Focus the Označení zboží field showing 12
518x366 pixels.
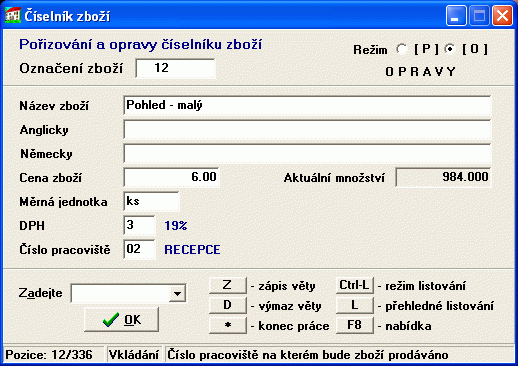(x=176, y=68)
